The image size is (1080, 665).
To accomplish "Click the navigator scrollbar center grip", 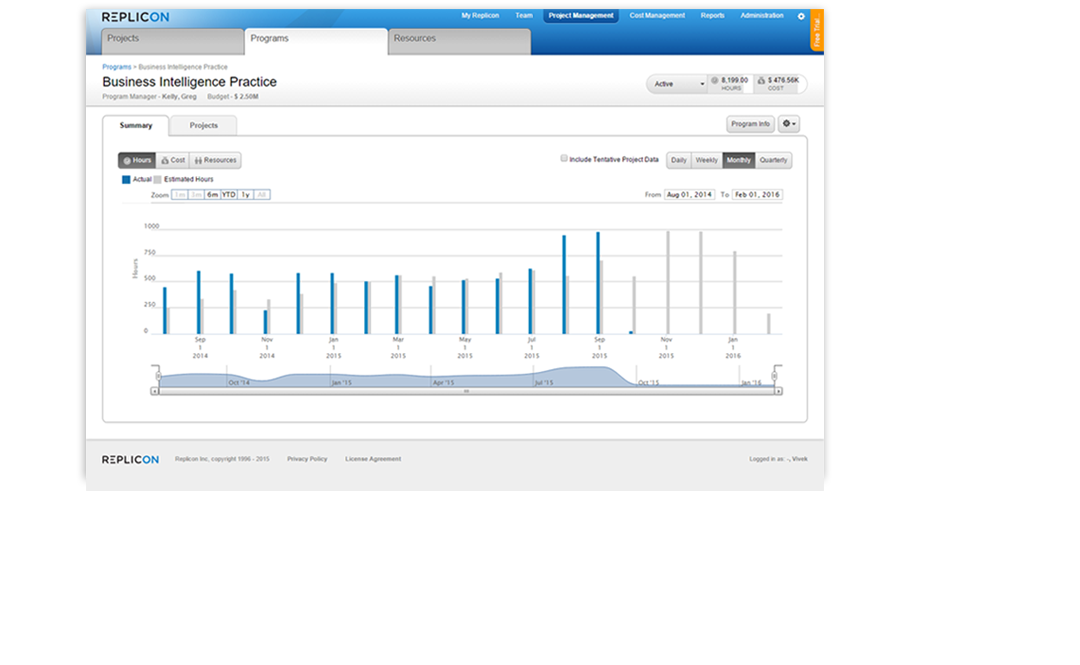I will coord(466,391).
